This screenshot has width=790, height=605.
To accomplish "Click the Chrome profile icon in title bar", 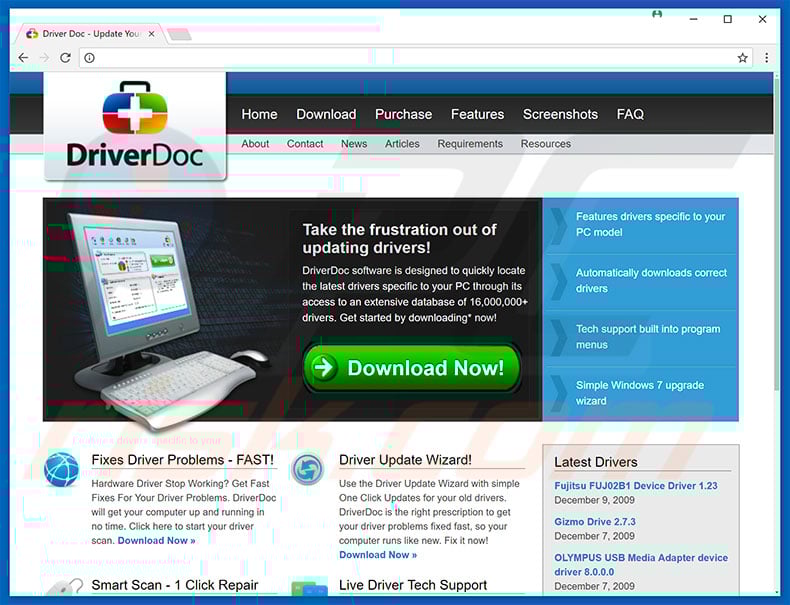I will click(657, 14).
